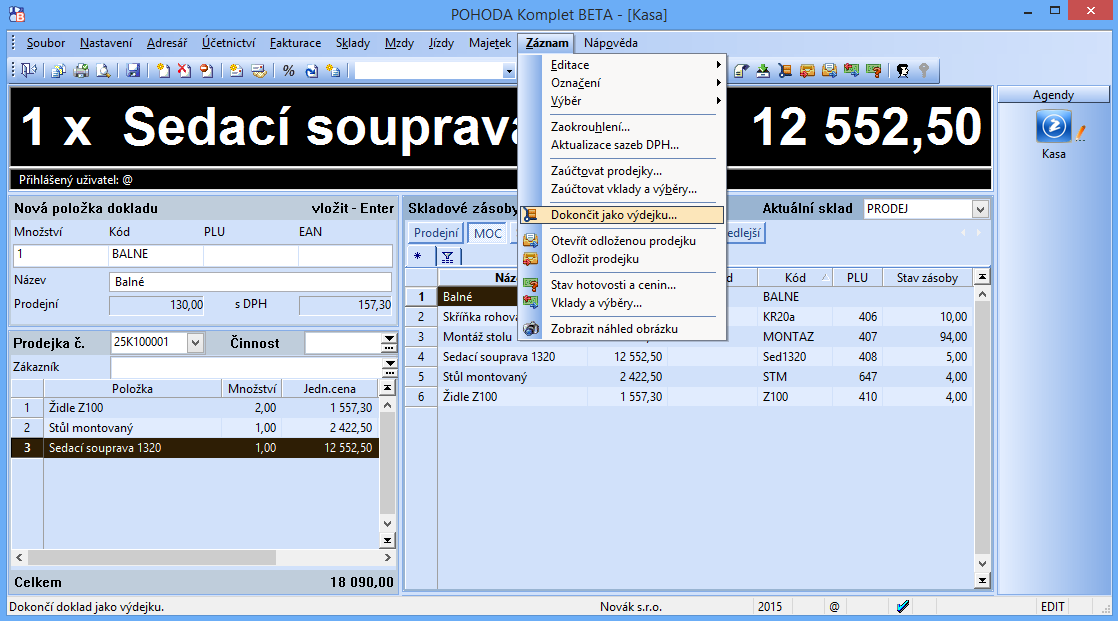This screenshot has height=621, width=1118.
Task: Jump to first row in stock table scrollbar
Action: [x=982, y=277]
